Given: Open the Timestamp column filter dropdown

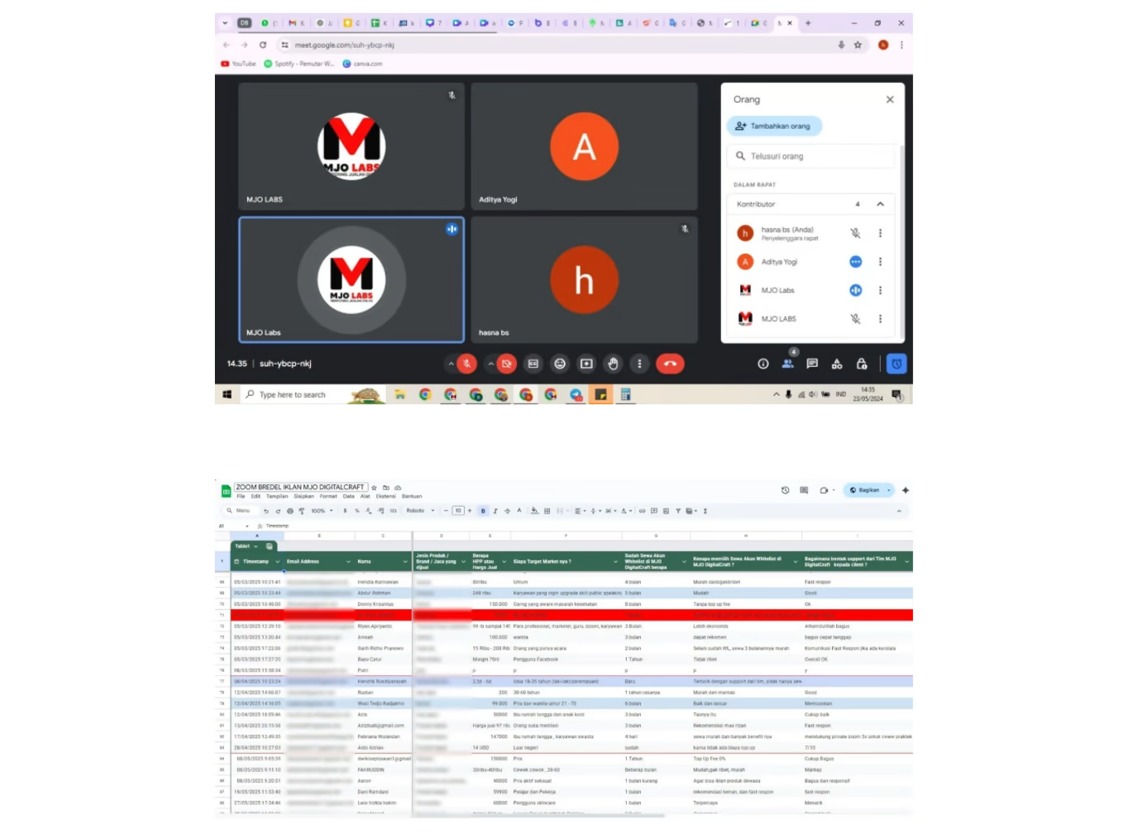Looking at the screenshot, I should pyautogui.click(x=277, y=562).
